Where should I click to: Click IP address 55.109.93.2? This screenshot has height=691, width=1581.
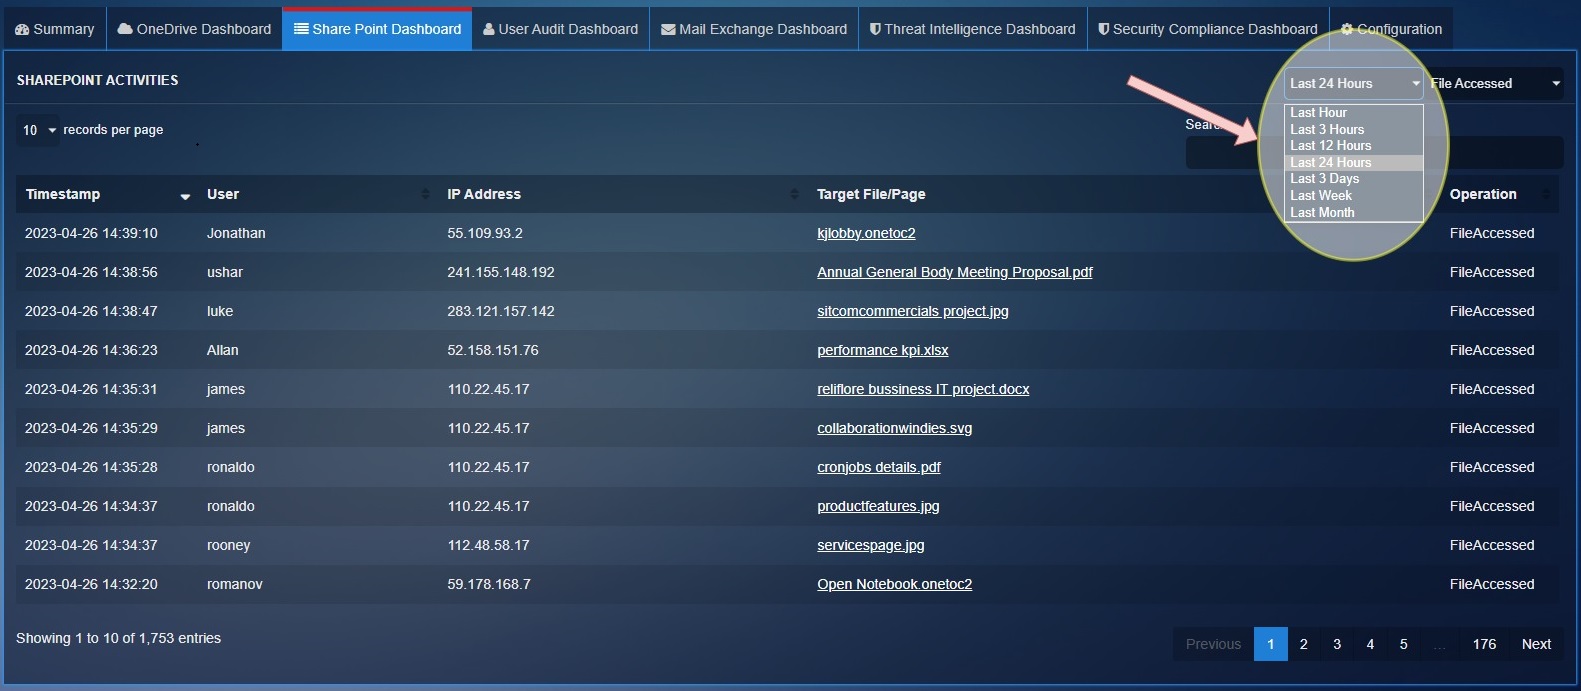click(x=485, y=233)
